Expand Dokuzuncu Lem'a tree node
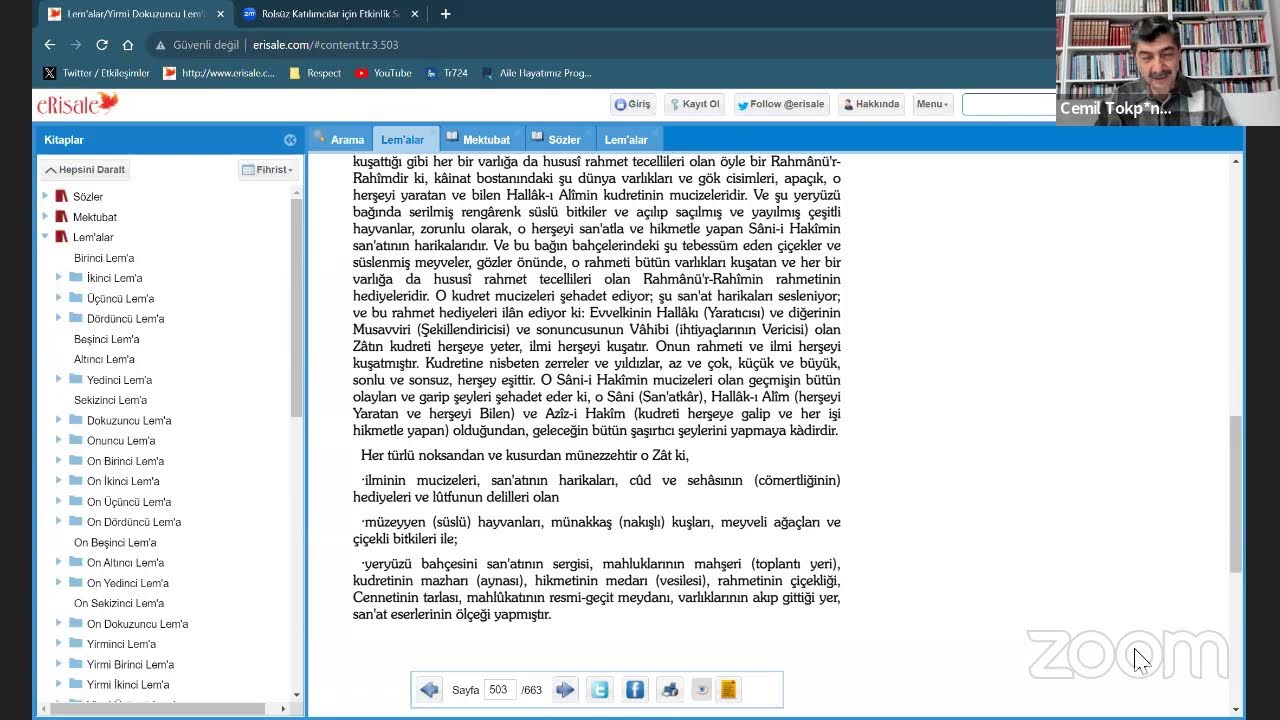1280x720 pixels. 59,420
